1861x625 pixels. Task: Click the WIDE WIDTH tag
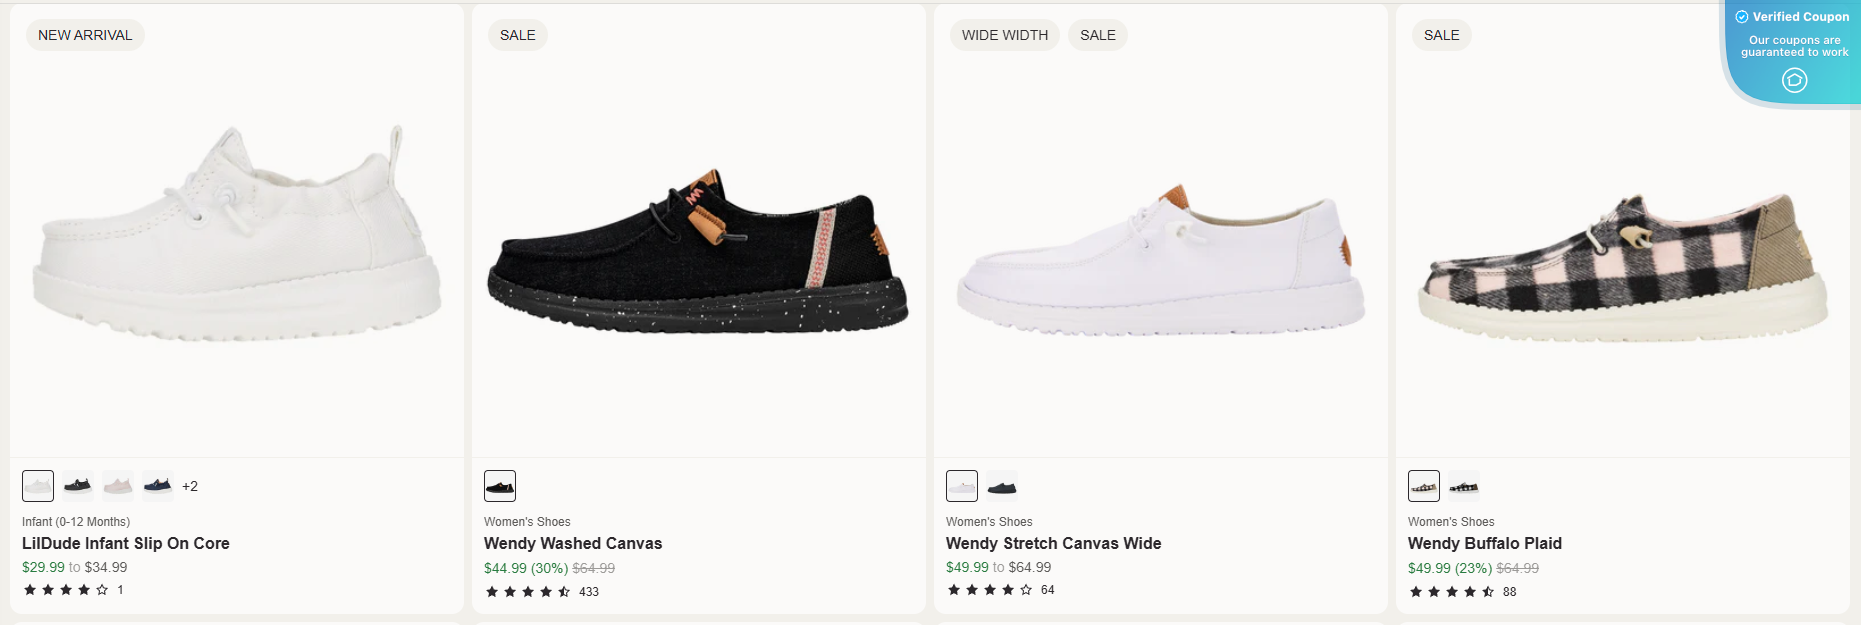(1005, 35)
